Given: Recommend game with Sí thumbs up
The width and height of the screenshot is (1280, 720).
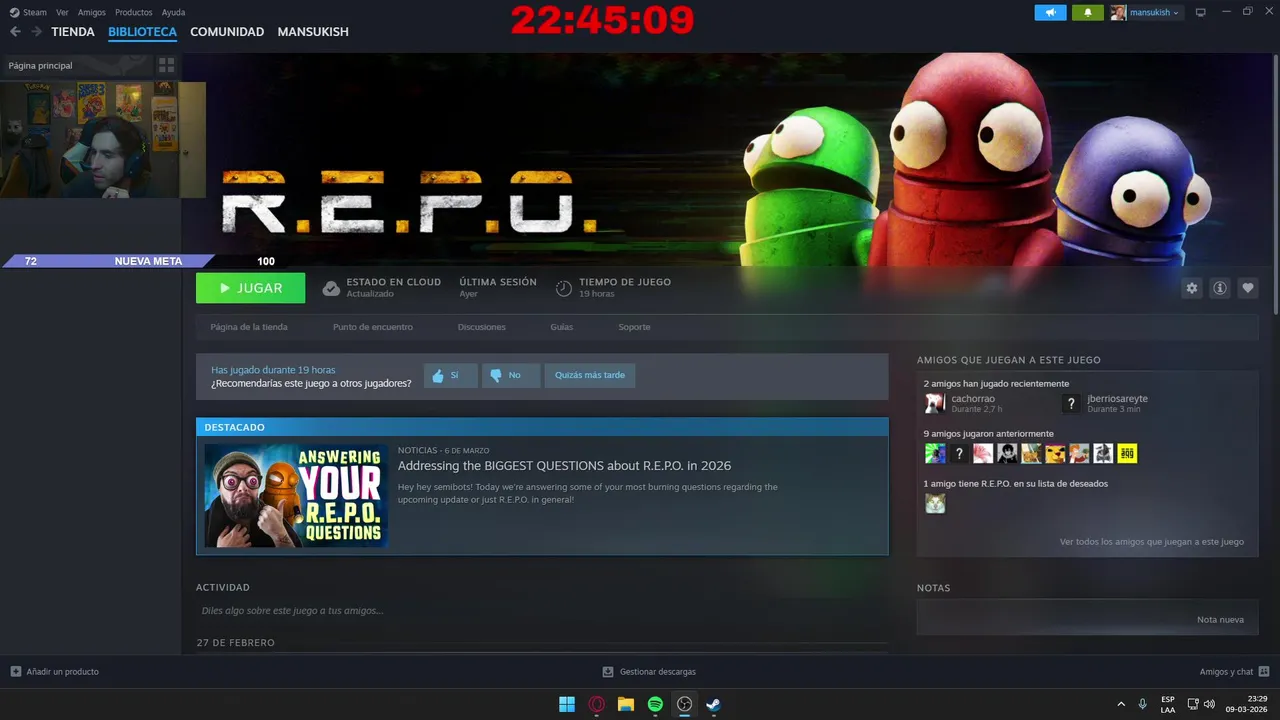Looking at the screenshot, I should click(x=450, y=376).
